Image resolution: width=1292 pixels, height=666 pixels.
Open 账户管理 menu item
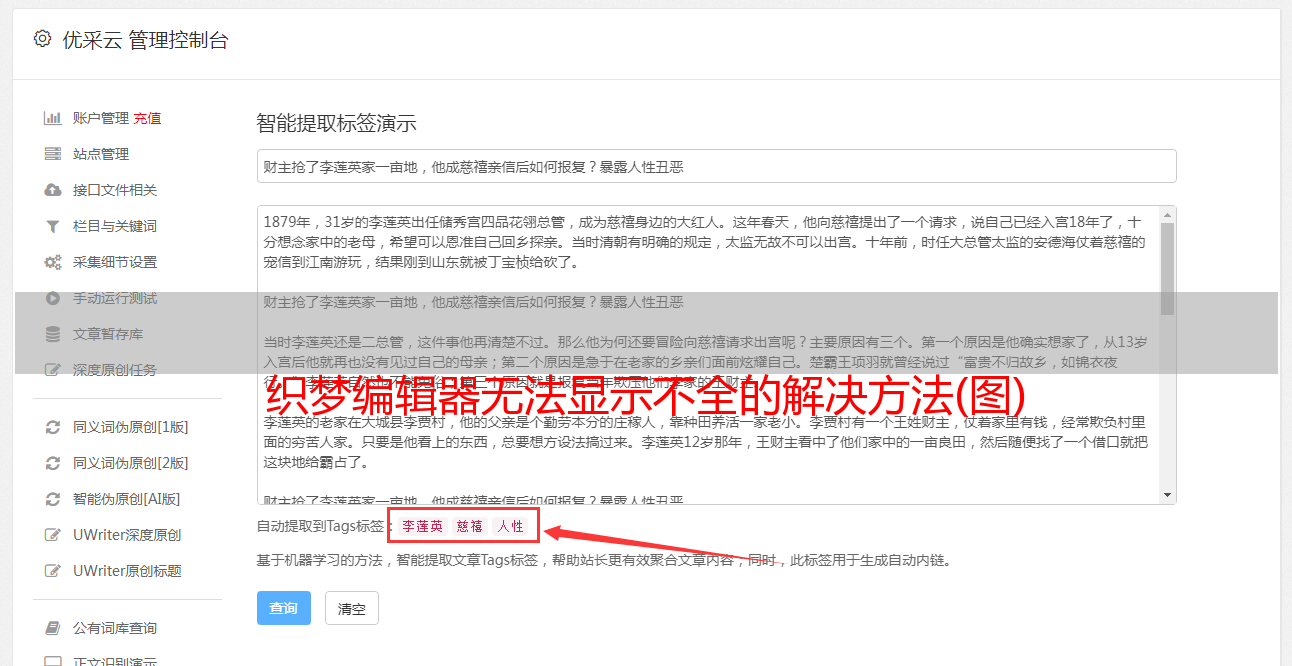point(101,118)
